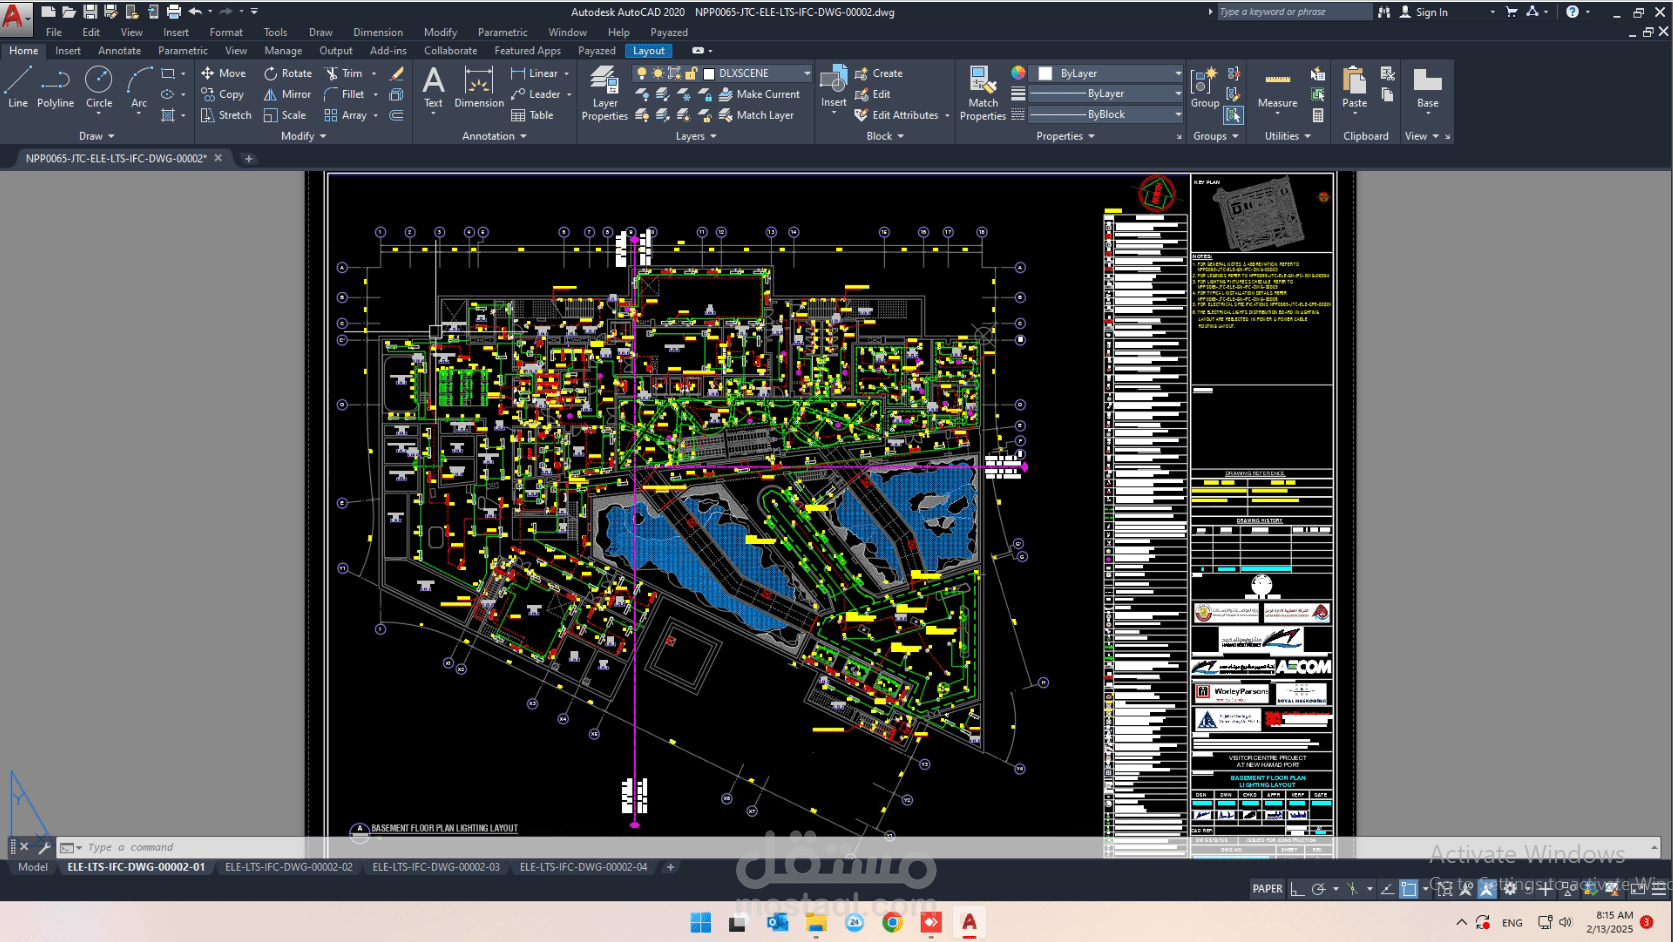Toggle layer freeze sun icon for DLXSCENE
The height and width of the screenshot is (942, 1673).
(x=658, y=73)
